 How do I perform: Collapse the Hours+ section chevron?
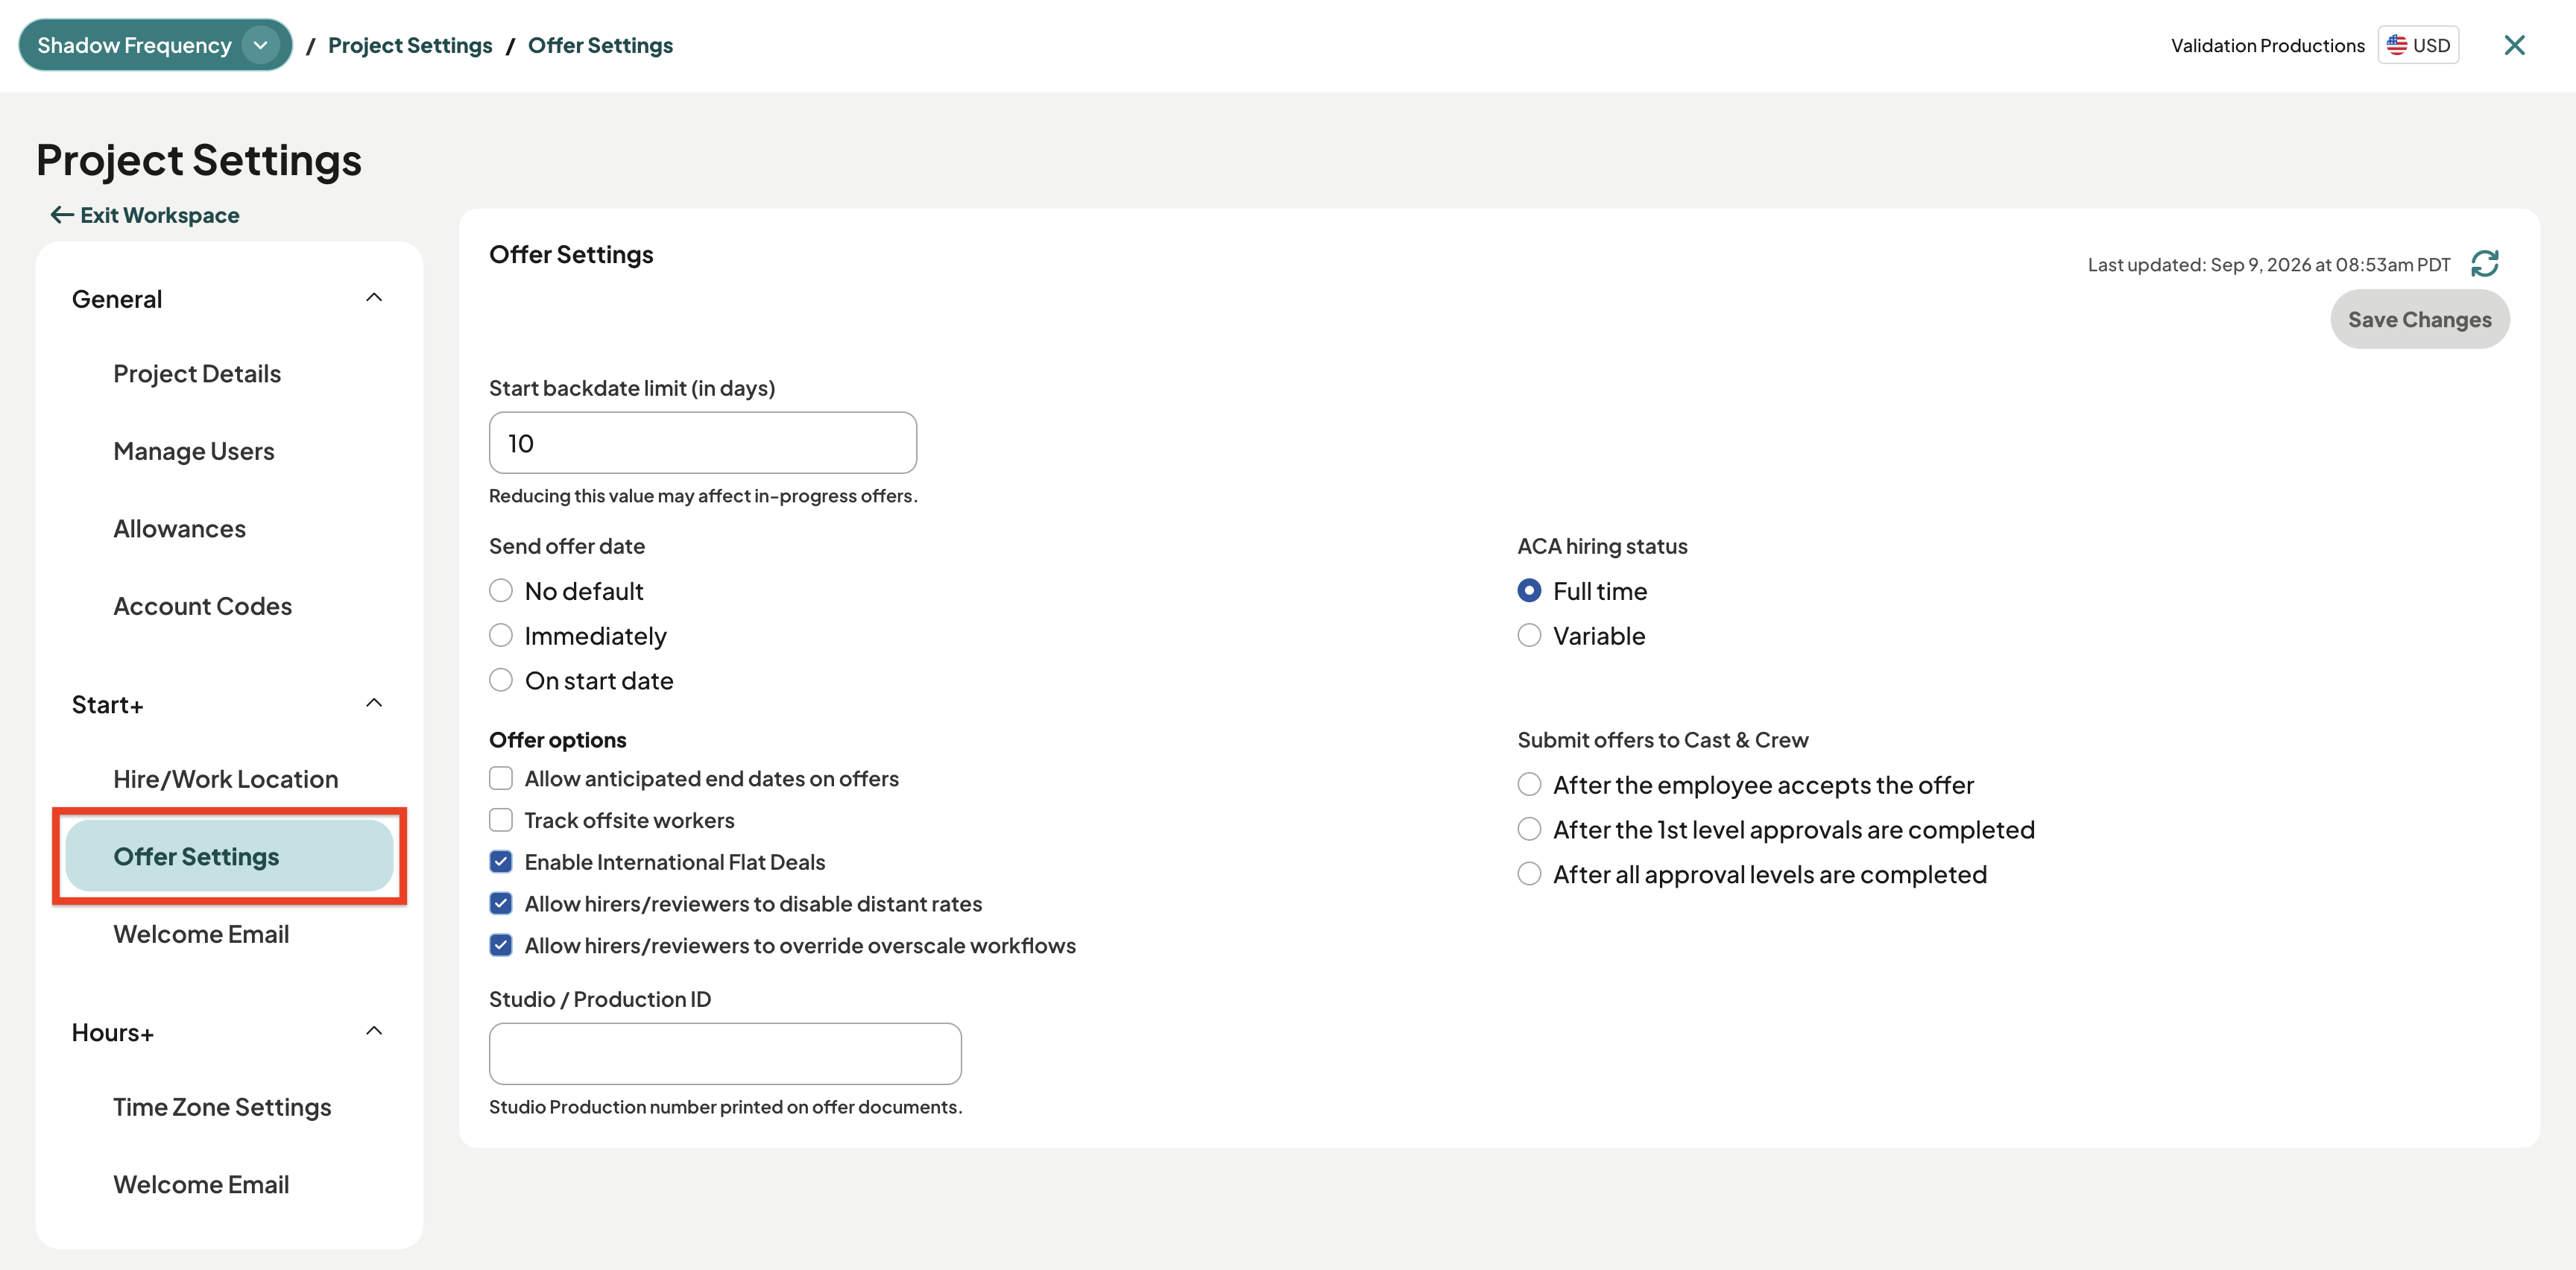pyautogui.click(x=374, y=1031)
